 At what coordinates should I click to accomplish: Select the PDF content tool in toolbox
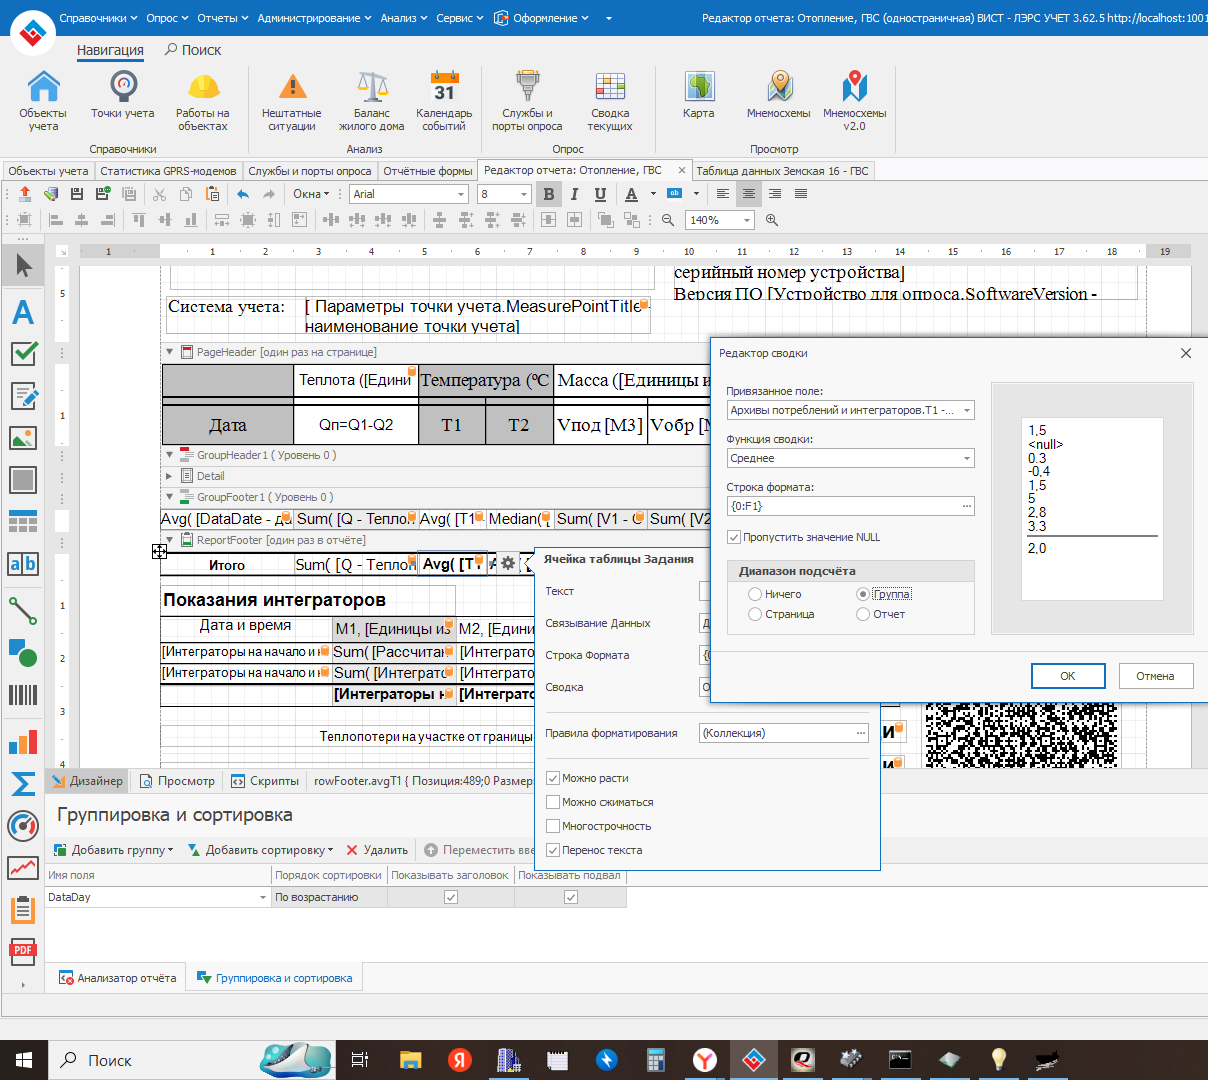coord(23,951)
